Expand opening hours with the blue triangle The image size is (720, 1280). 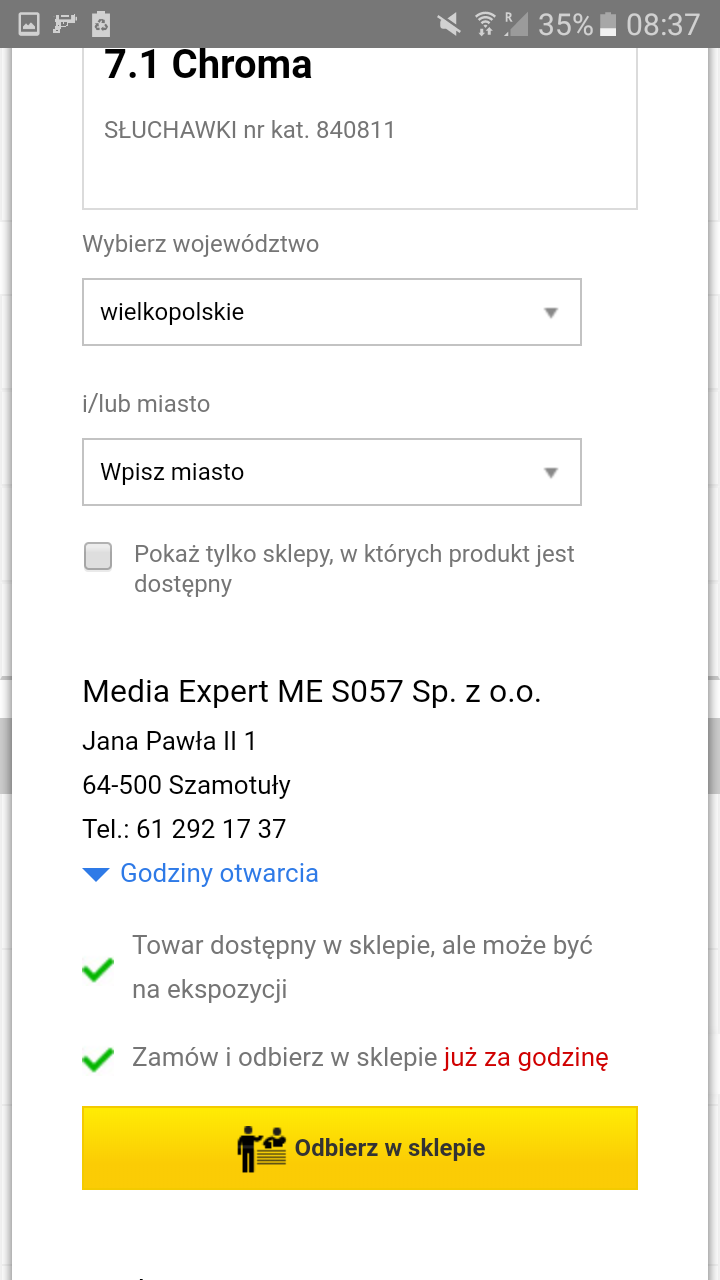click(96, 874)
